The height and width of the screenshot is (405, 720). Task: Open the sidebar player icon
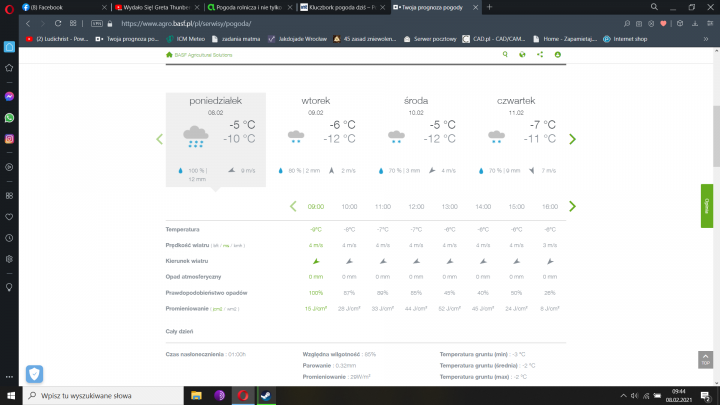point(9,167)
